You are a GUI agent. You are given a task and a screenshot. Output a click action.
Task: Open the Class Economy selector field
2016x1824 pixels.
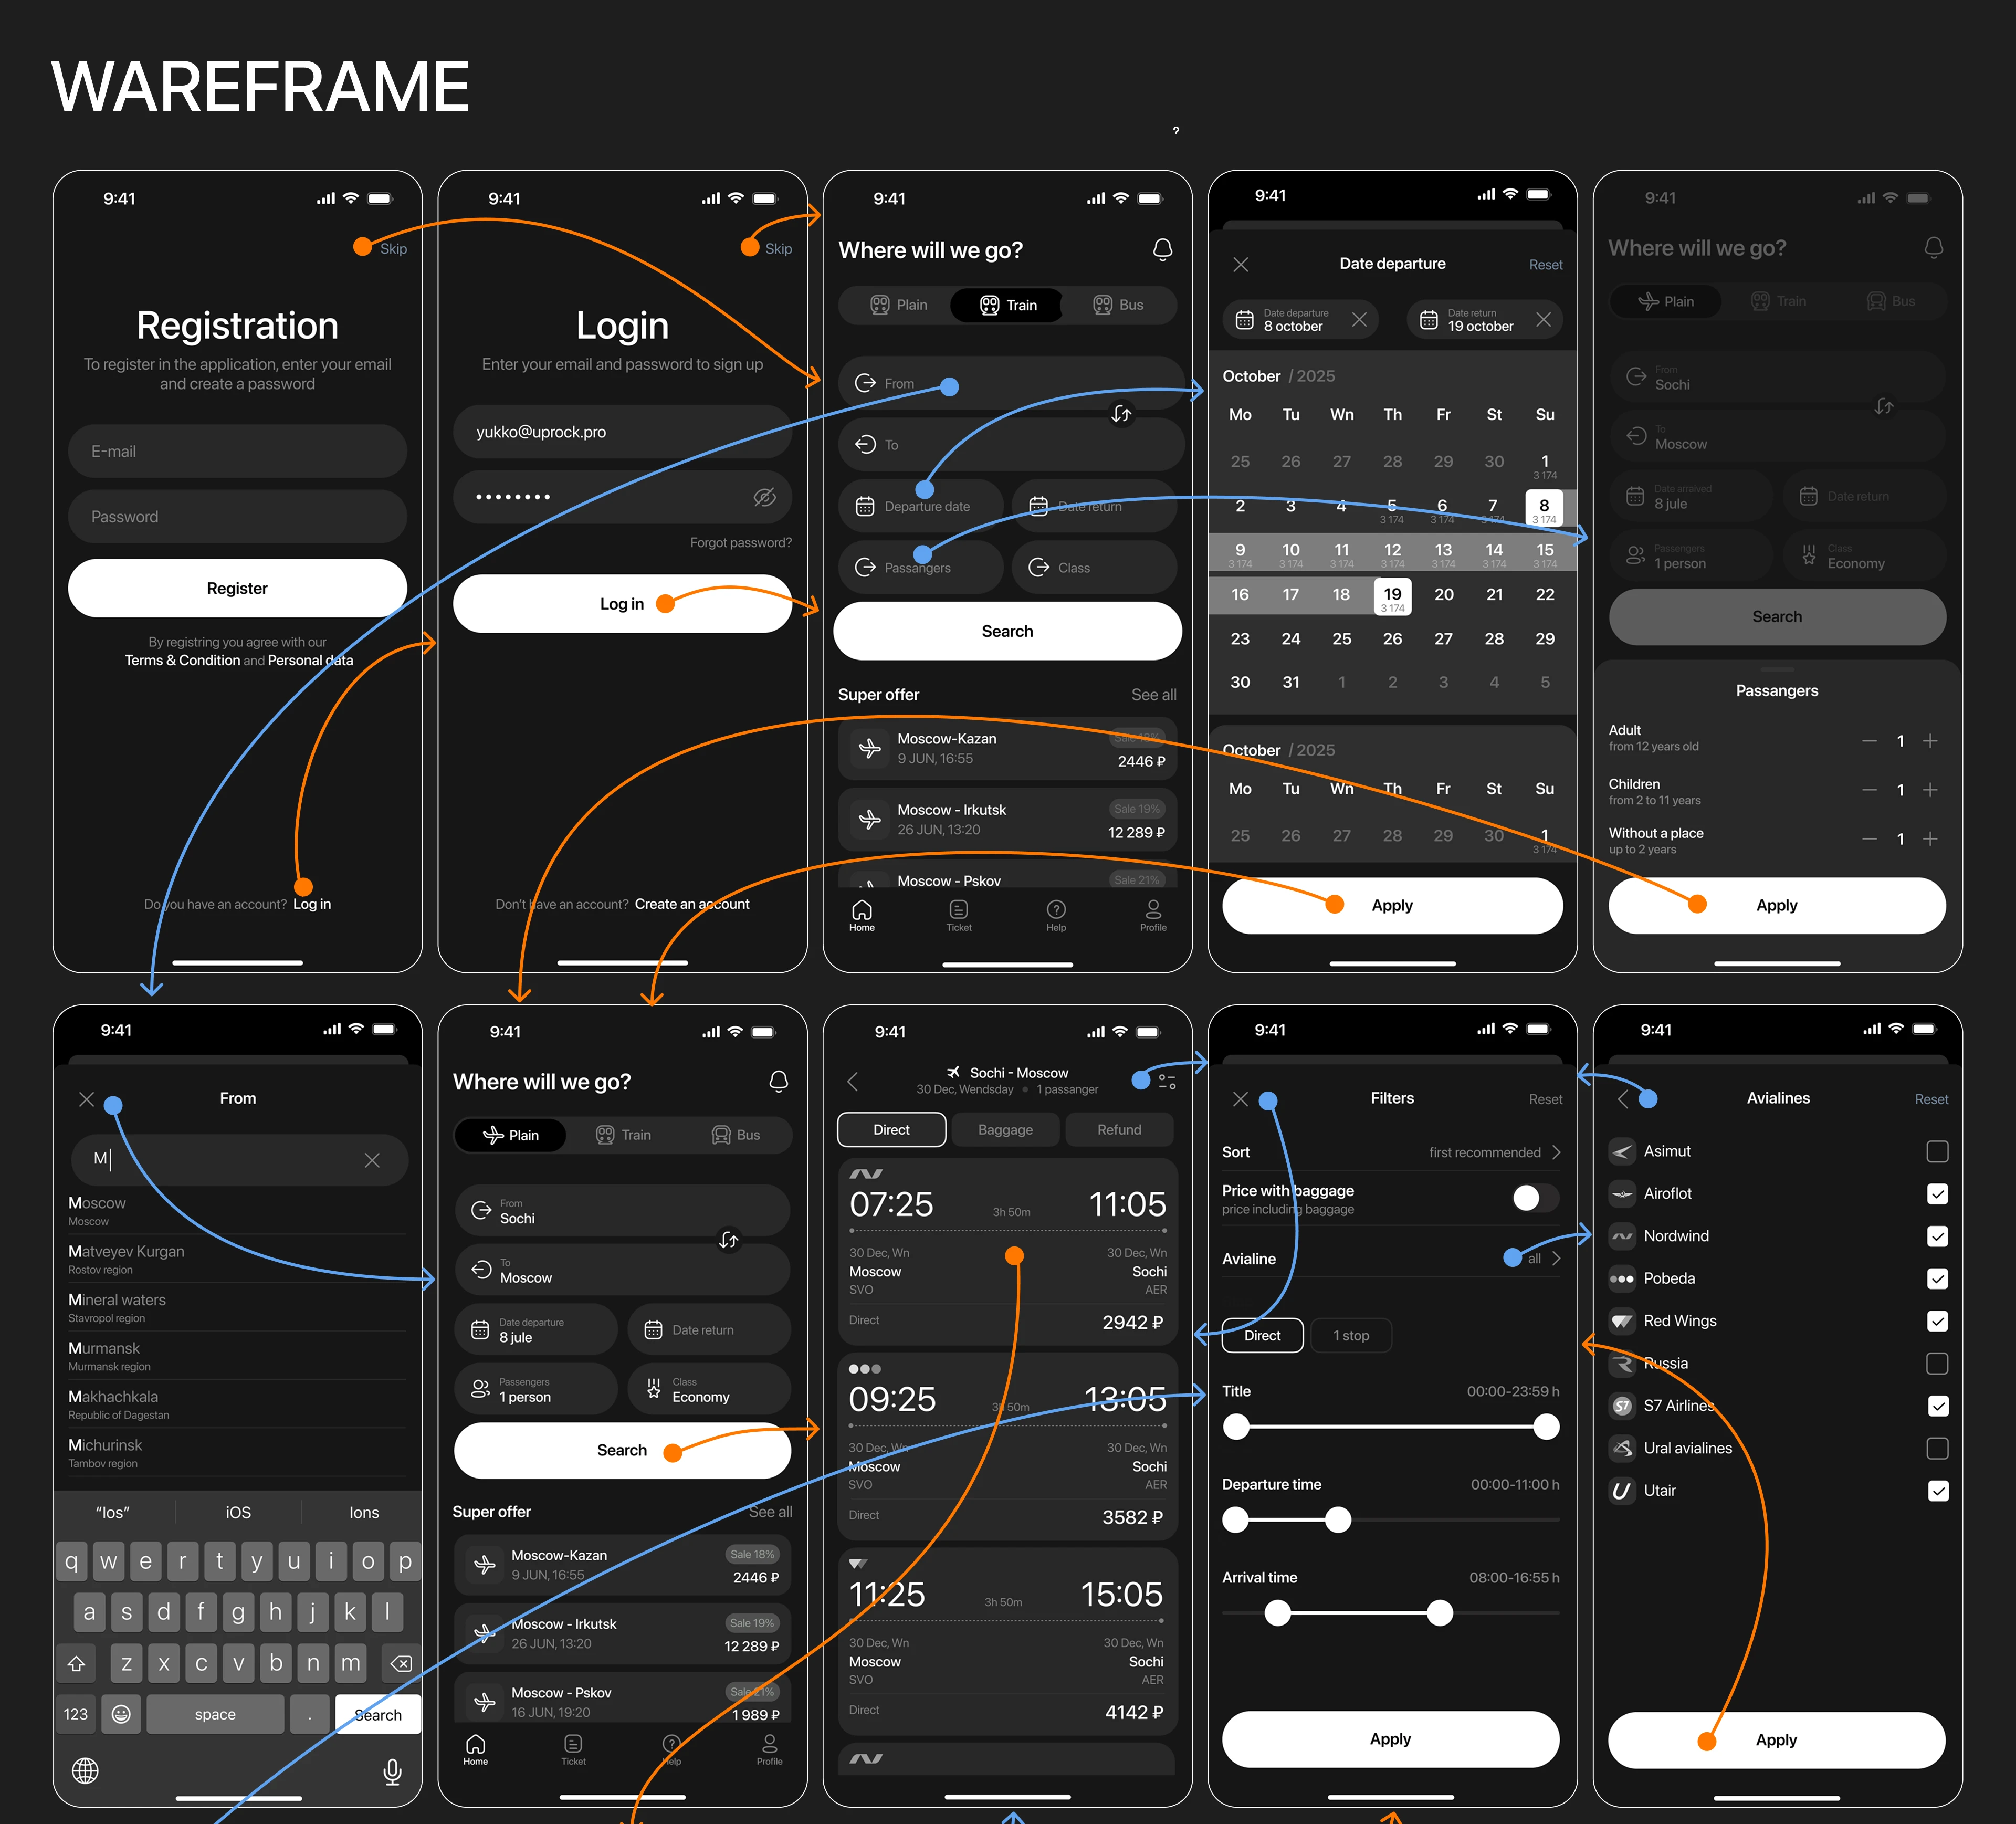709,1389
